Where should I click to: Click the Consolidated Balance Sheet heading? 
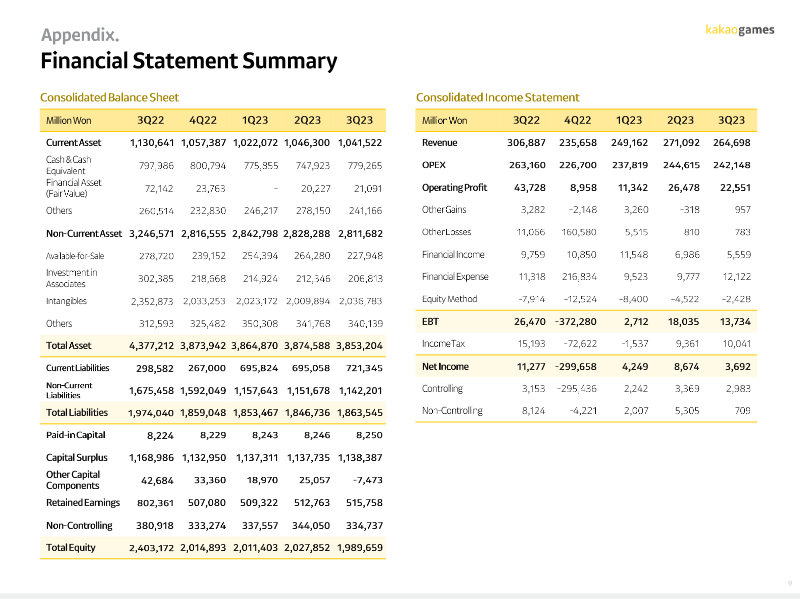109,97
